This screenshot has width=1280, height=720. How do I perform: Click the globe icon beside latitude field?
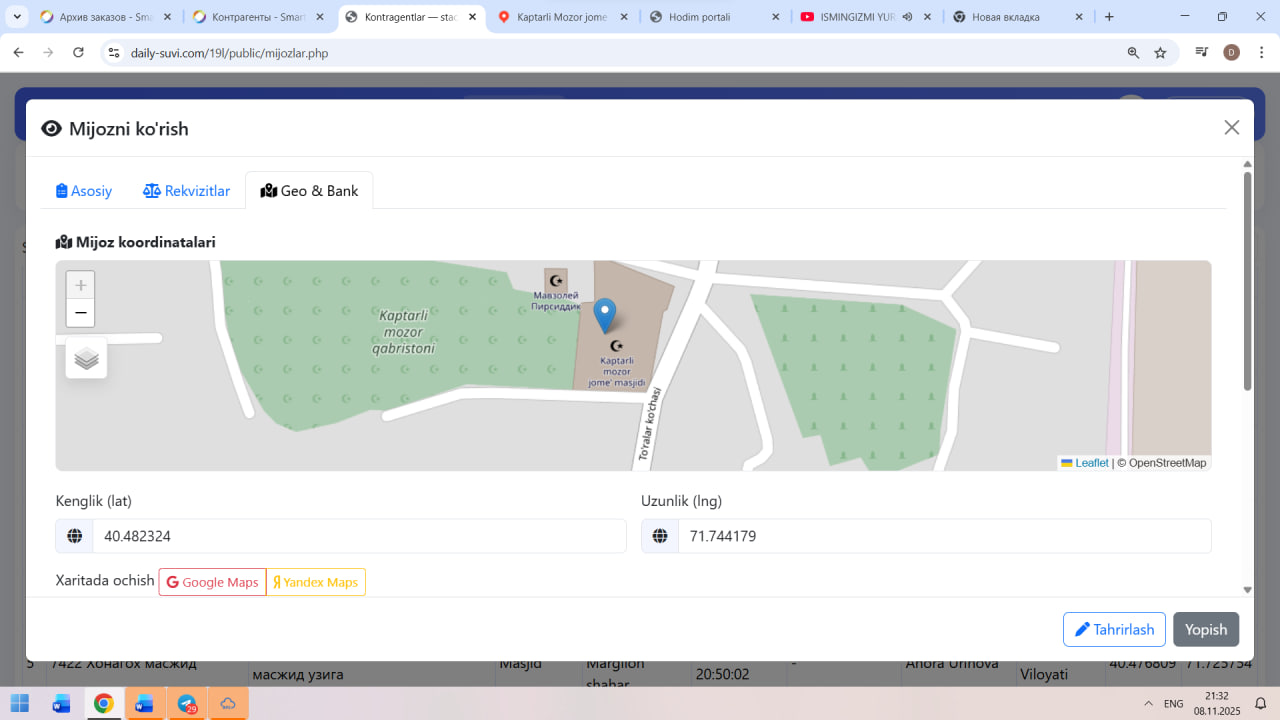point(74,536)
